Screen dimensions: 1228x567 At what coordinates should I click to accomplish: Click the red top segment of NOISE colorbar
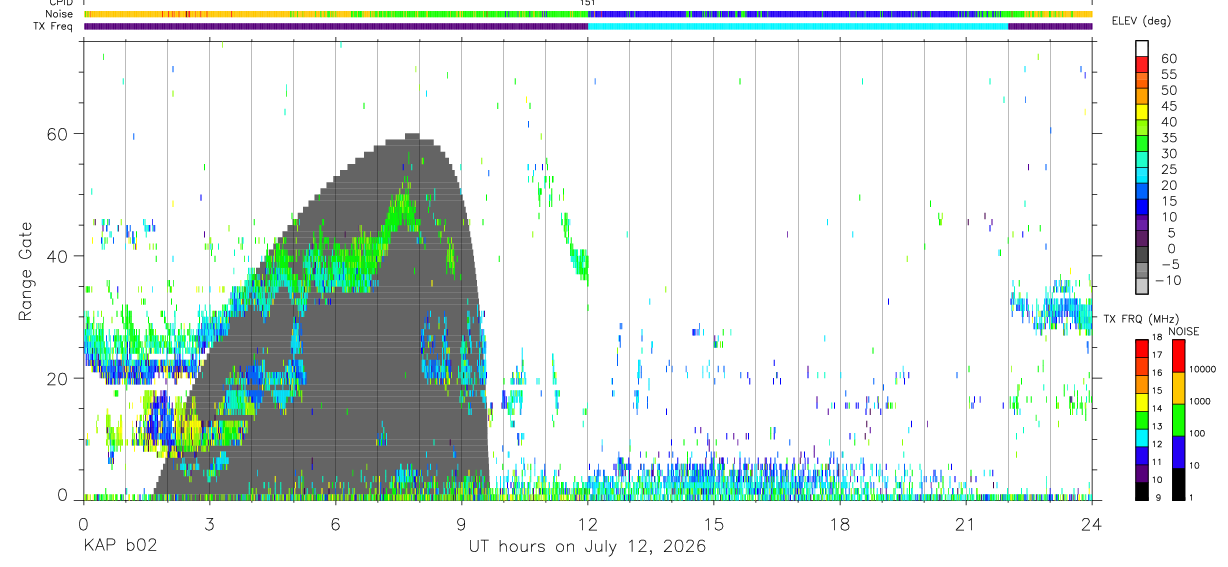pyautogui.click(x=1177, y=356)
